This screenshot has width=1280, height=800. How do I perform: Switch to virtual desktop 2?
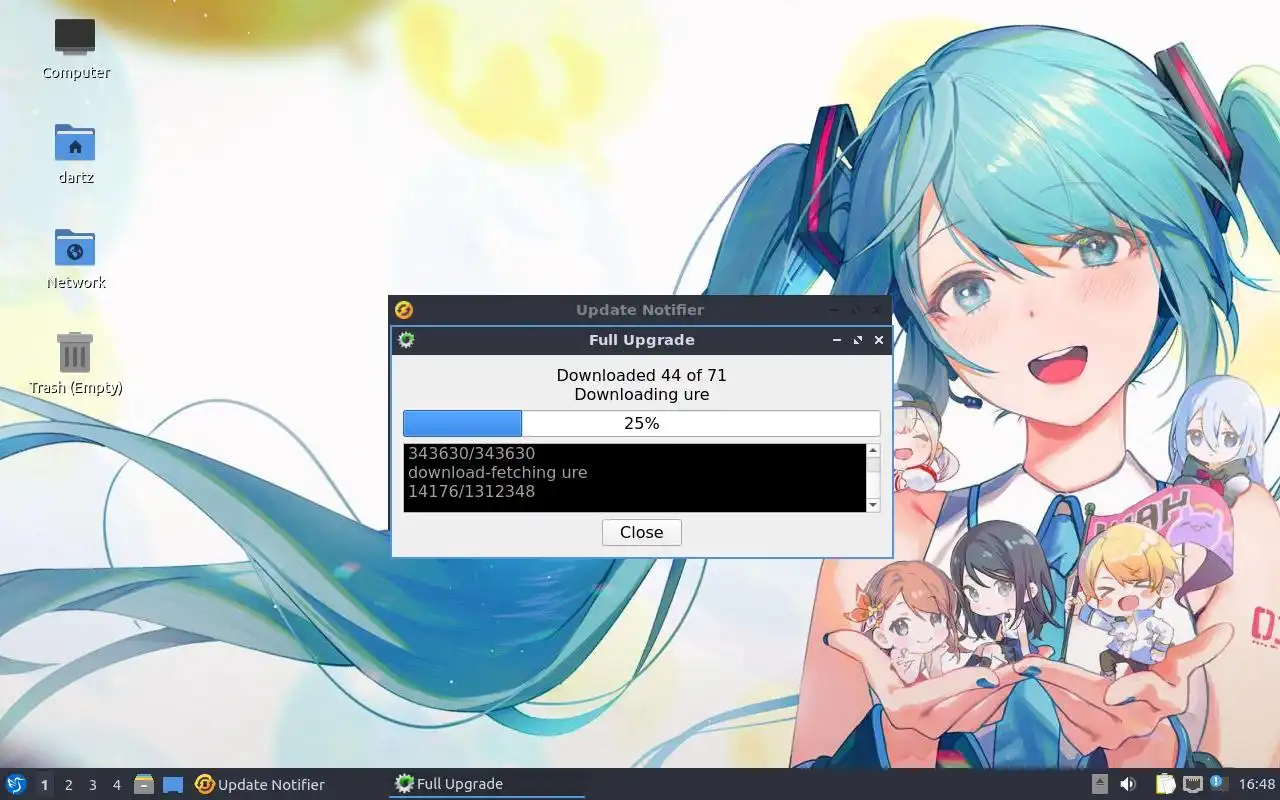click(x=68, y=785)
